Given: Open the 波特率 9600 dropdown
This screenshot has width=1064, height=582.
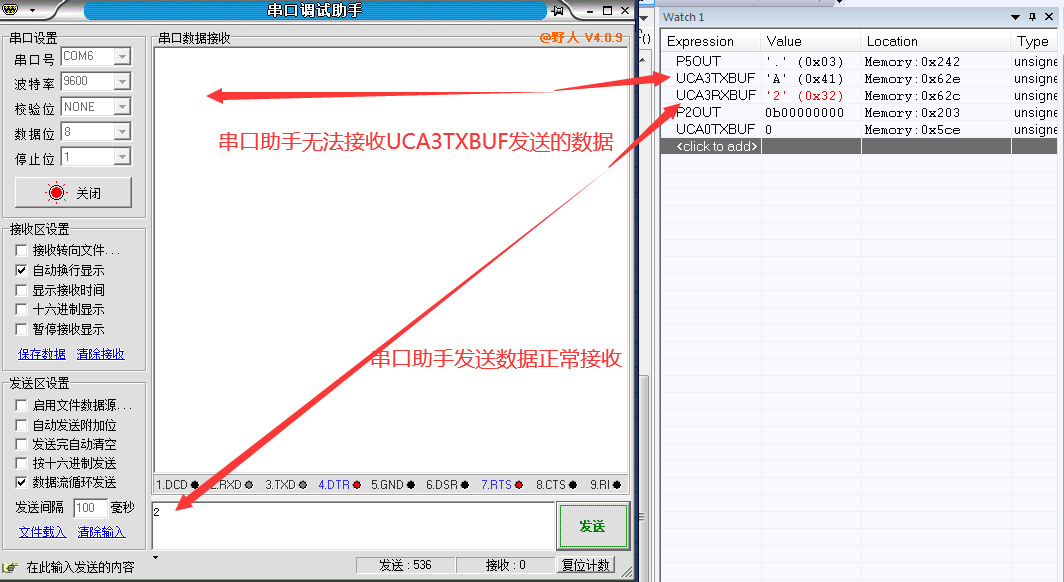Looking at the screenshot, I should tap(122, 81).
